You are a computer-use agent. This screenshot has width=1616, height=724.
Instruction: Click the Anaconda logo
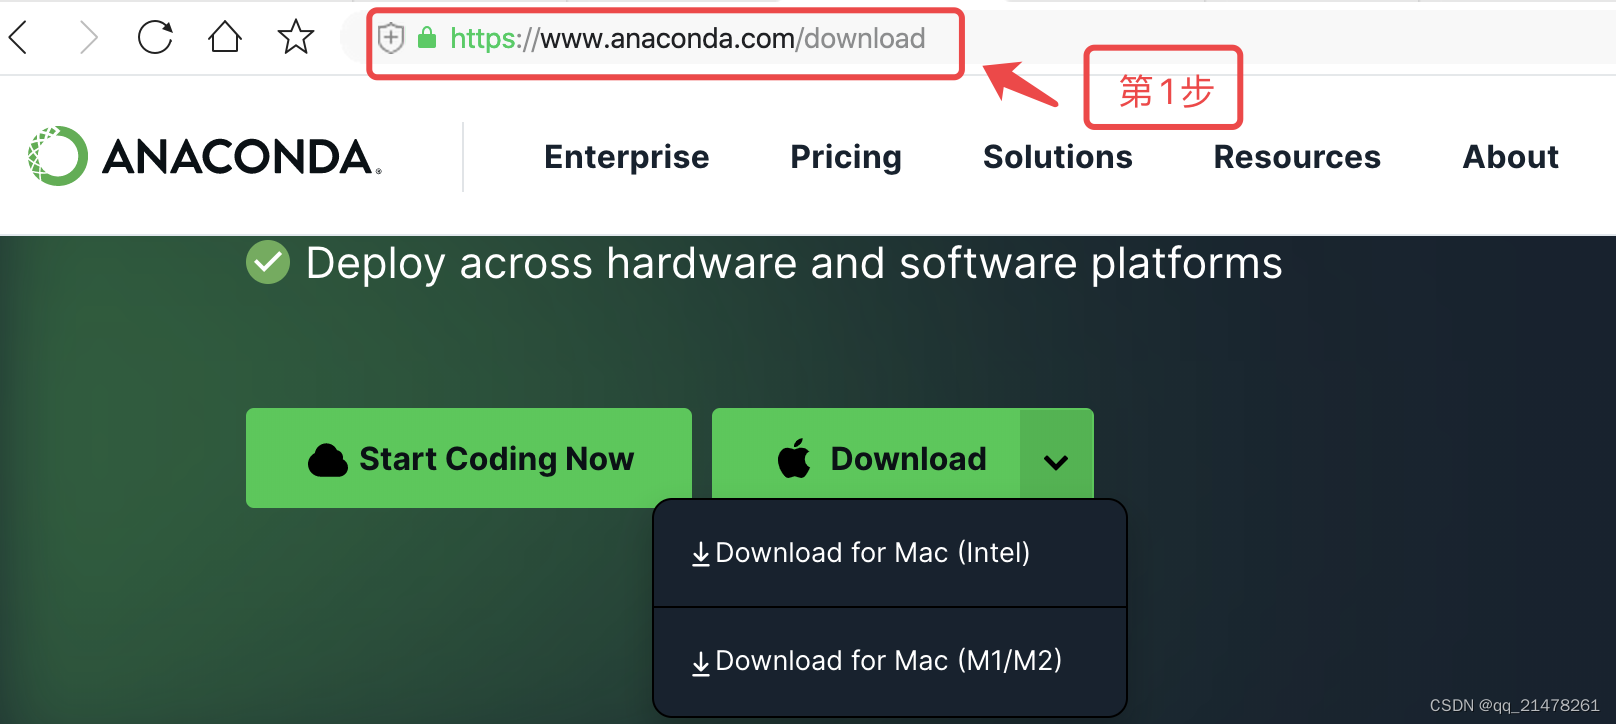[205, 156]
